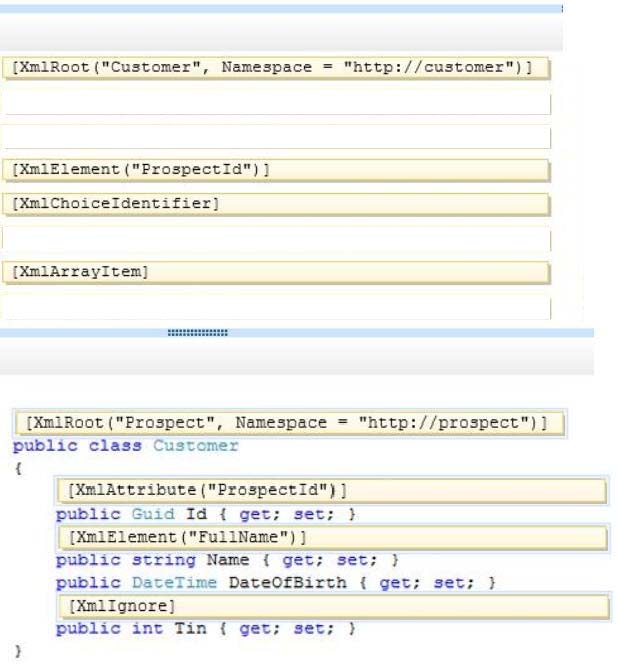Click the 'public int Tin' property line
The width and height of the screenshot is (618, 667).
tap(206, 629)
